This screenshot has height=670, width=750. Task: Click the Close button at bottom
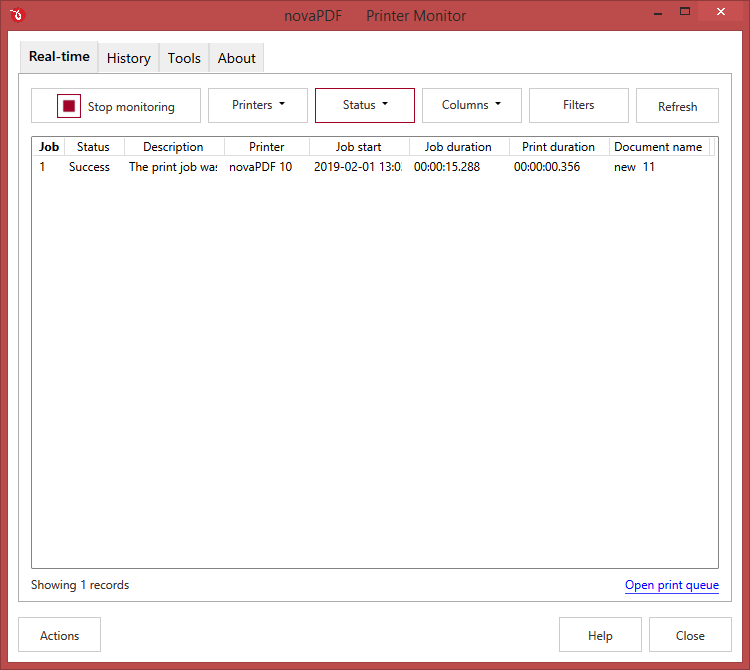(690, 635)
